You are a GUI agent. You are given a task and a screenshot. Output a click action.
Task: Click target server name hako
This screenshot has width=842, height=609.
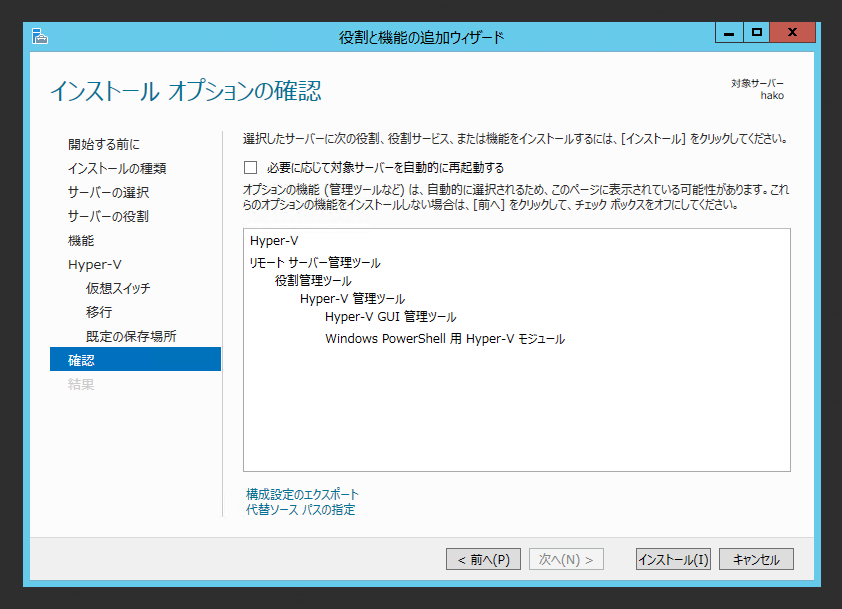coord(772,96)
